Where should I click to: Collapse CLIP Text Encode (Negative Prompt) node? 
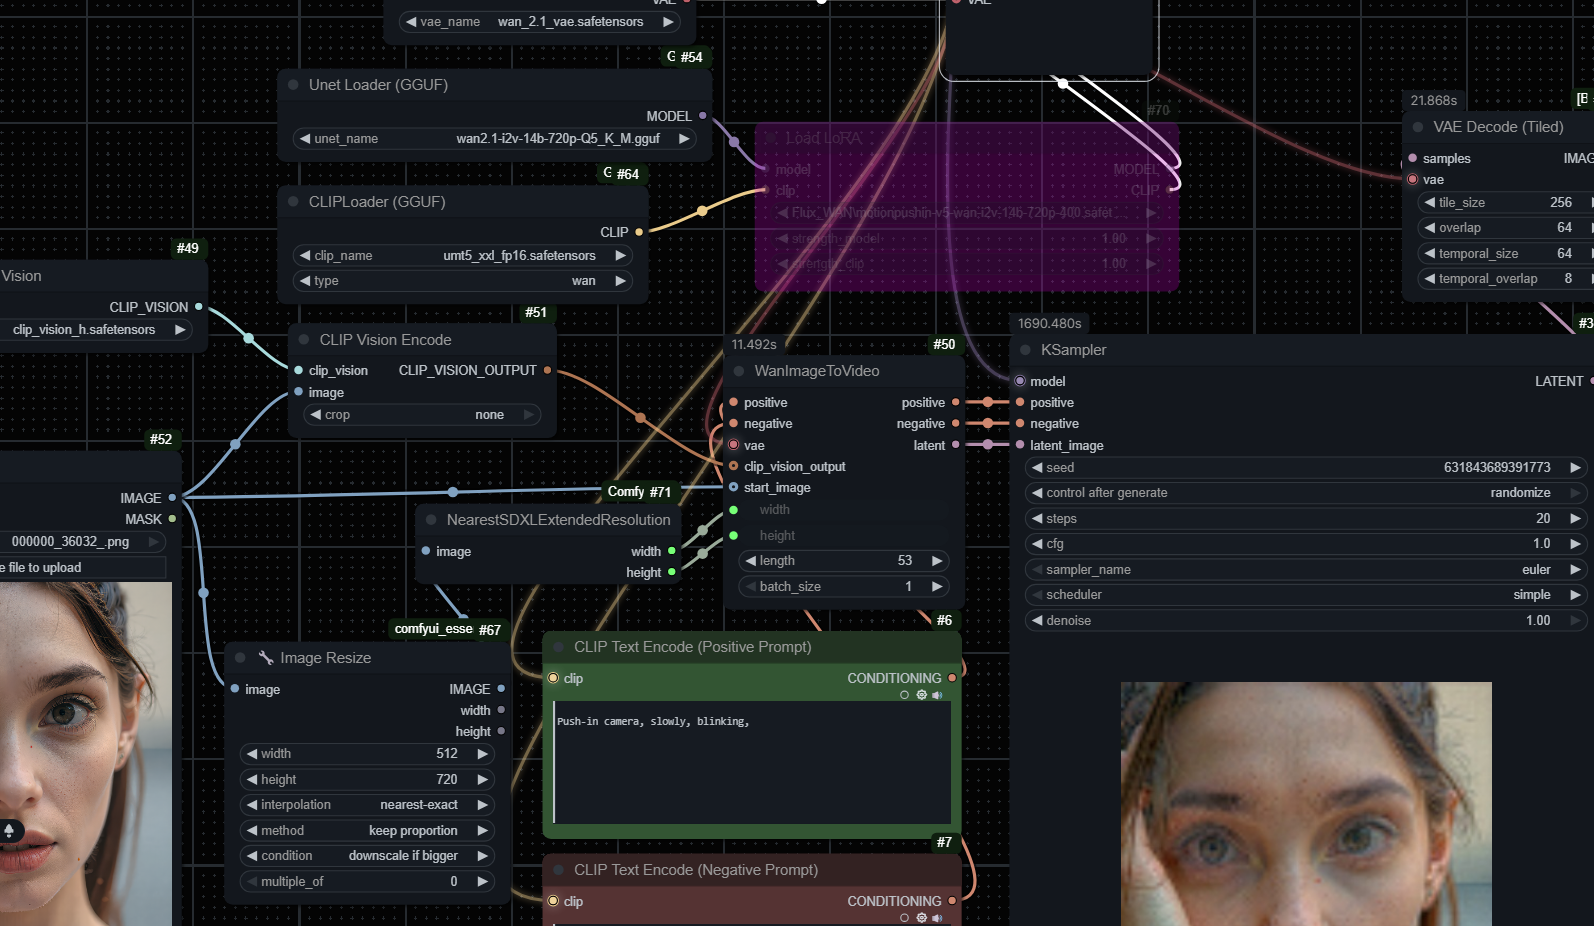(558, 870)
